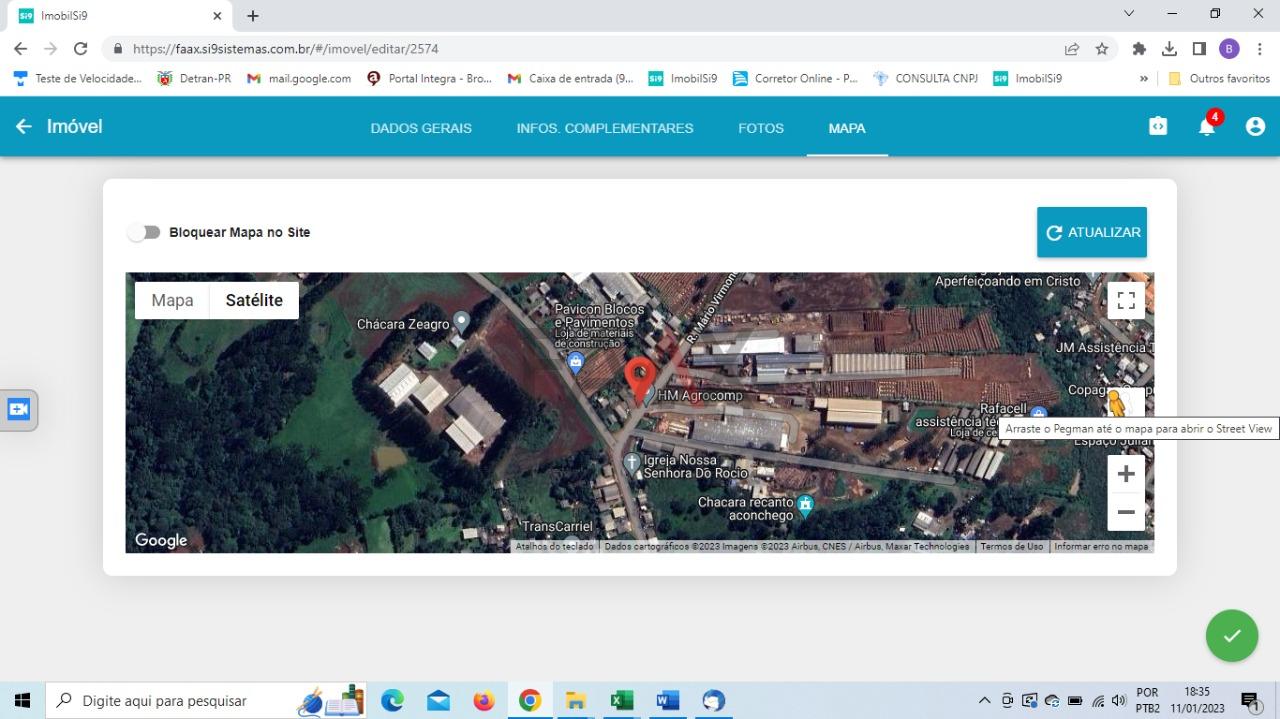1280x719 pixels.
Task: Reload the browser page
Action: 81,48
